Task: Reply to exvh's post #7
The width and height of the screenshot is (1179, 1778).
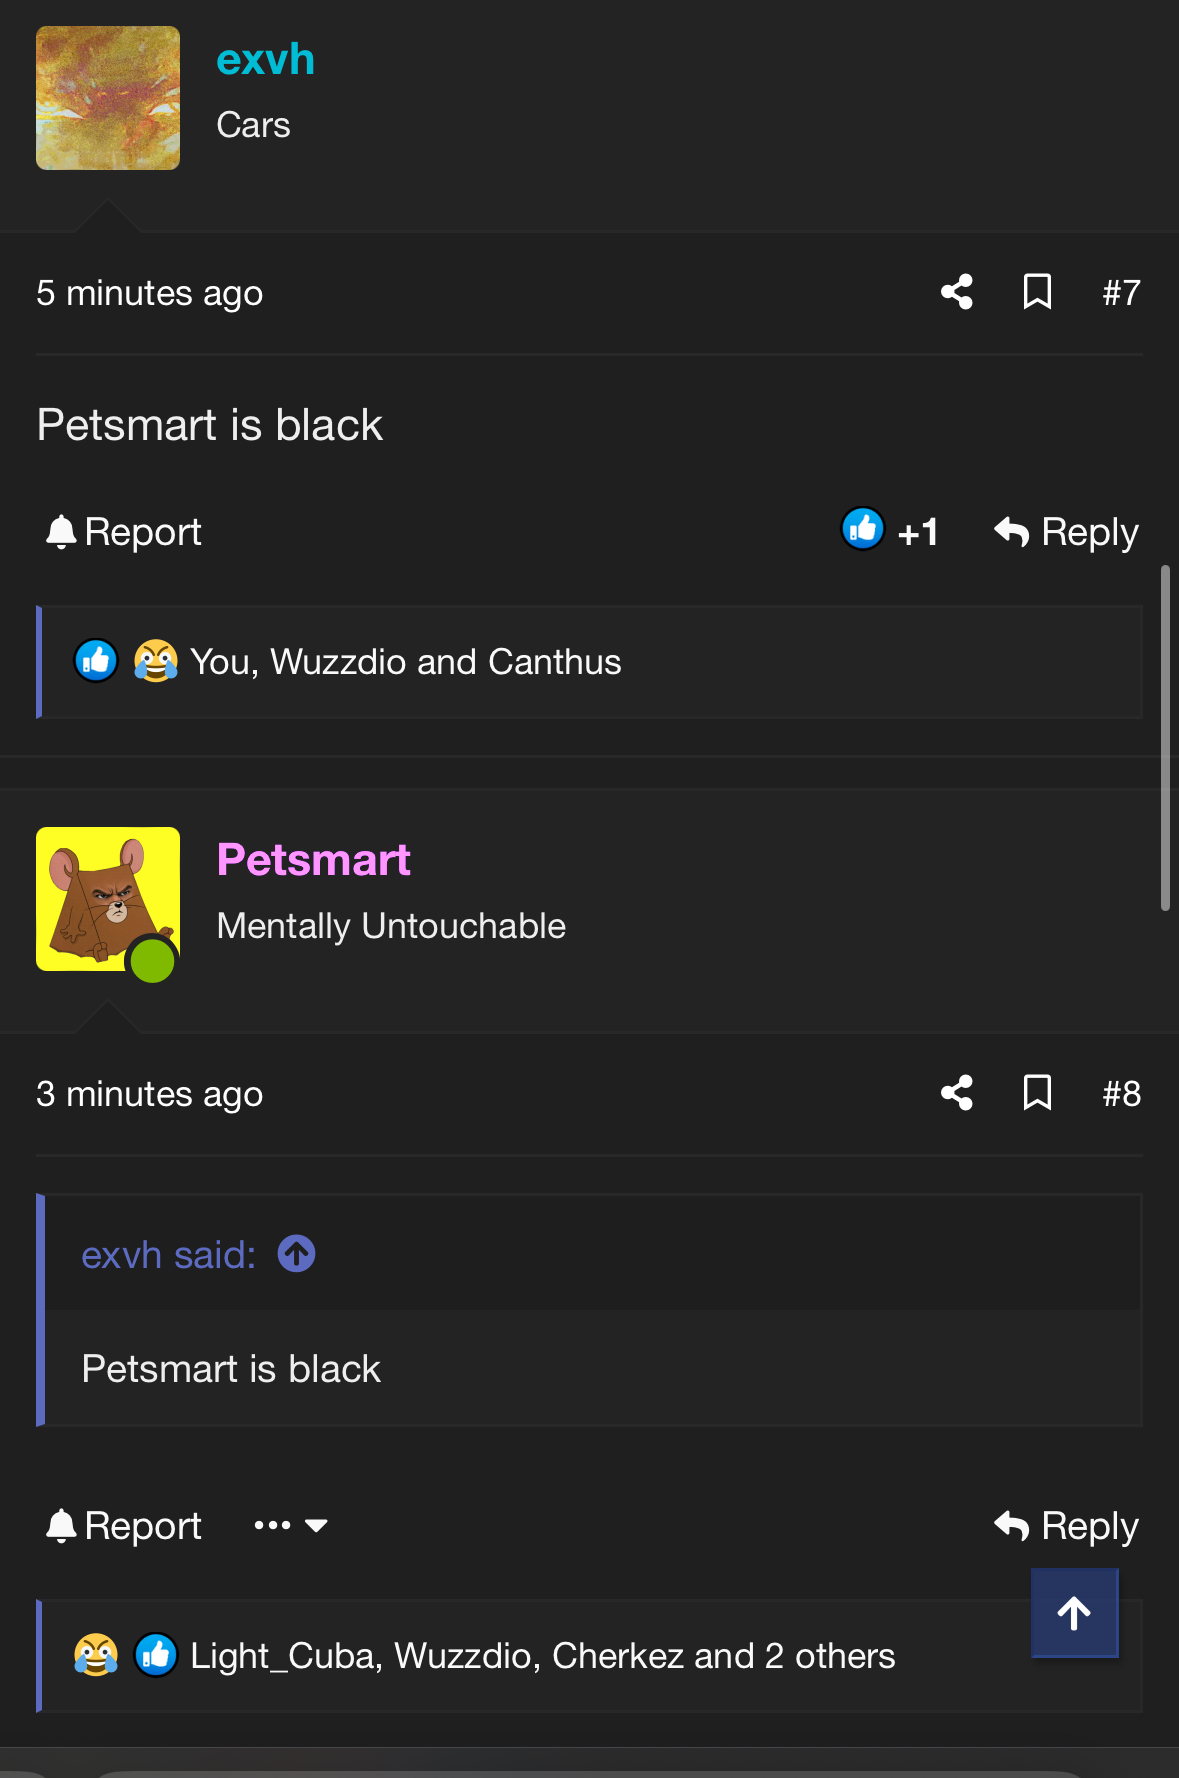Action: point(1066,531)
